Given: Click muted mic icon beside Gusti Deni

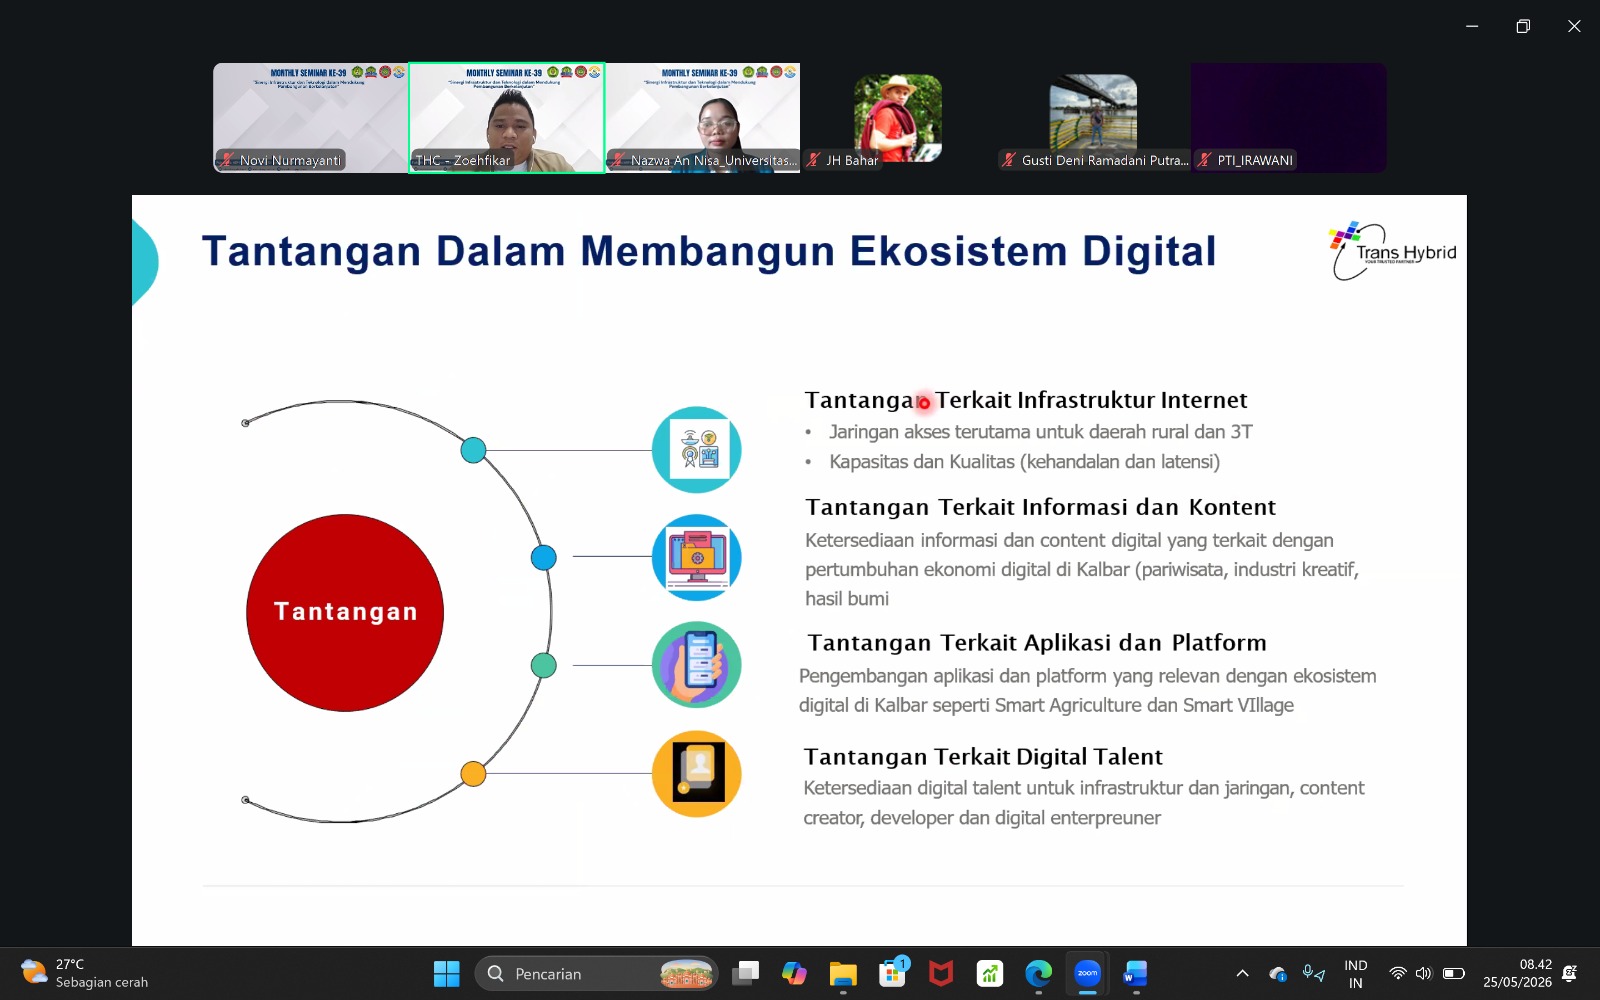Looking at the screenshot, I should point(1009,160).
